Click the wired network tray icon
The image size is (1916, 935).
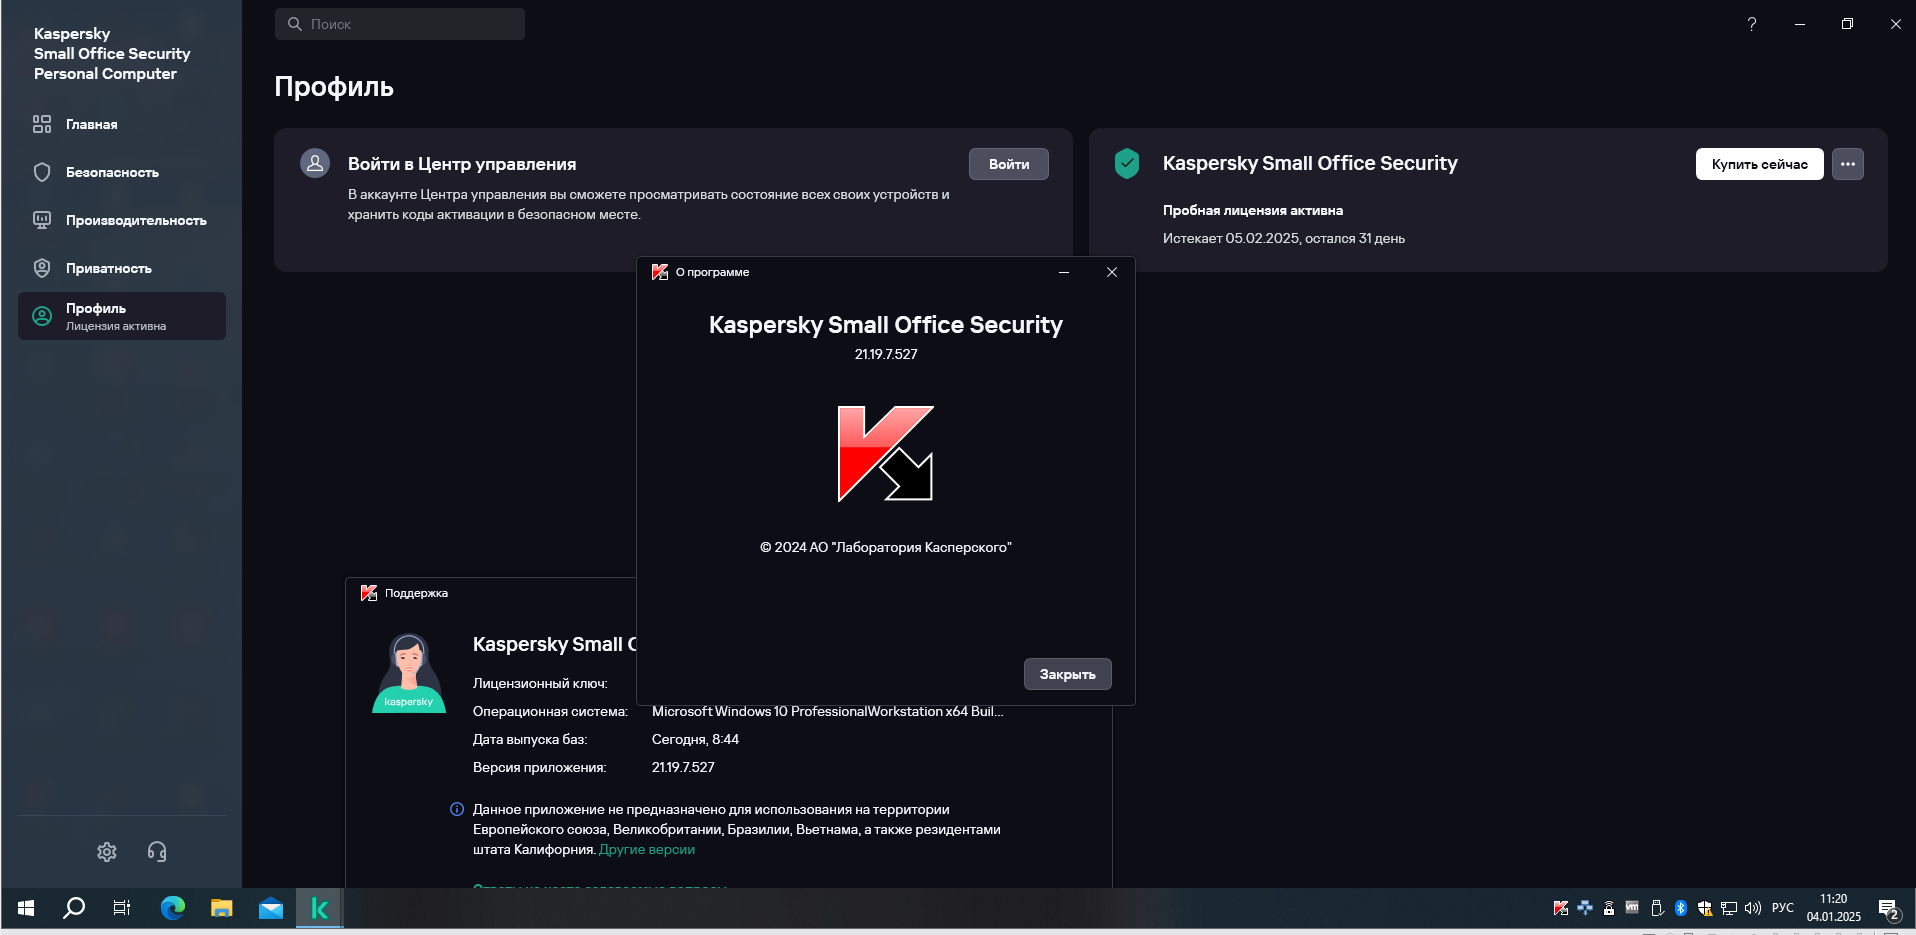coord(1729,908)
